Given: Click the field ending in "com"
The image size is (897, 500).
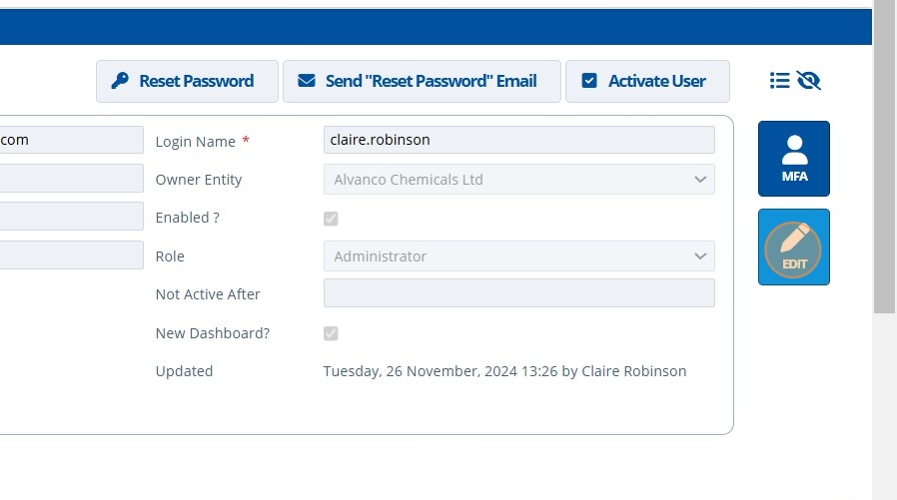Looking at the screenshot, I should 70,140.
